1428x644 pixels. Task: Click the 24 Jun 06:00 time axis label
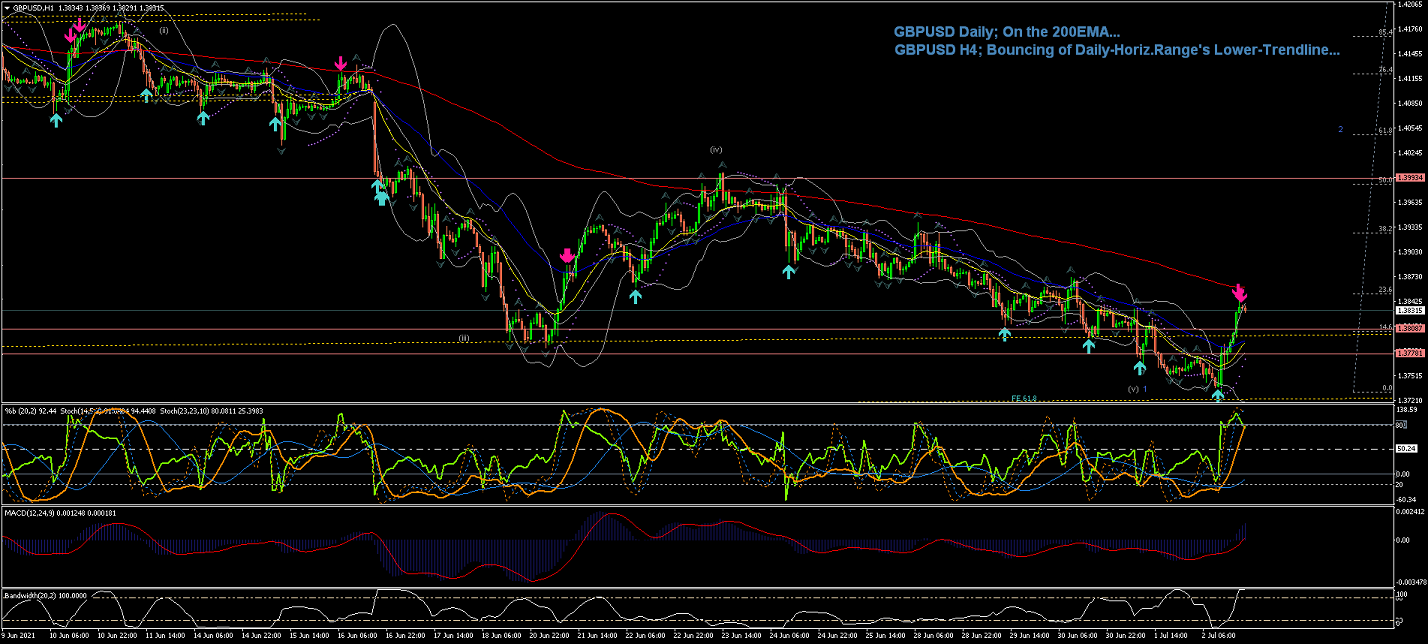point(789,634)
